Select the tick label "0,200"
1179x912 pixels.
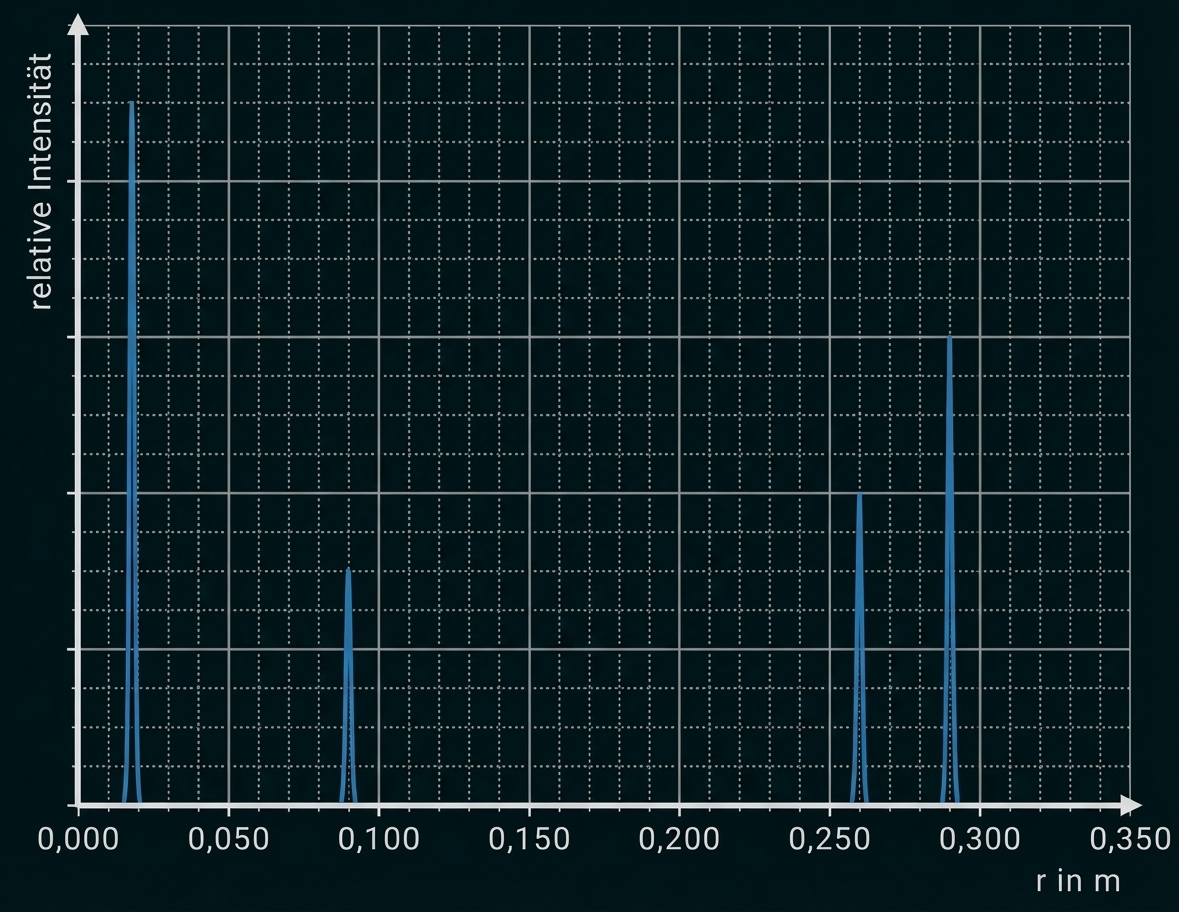679,840
